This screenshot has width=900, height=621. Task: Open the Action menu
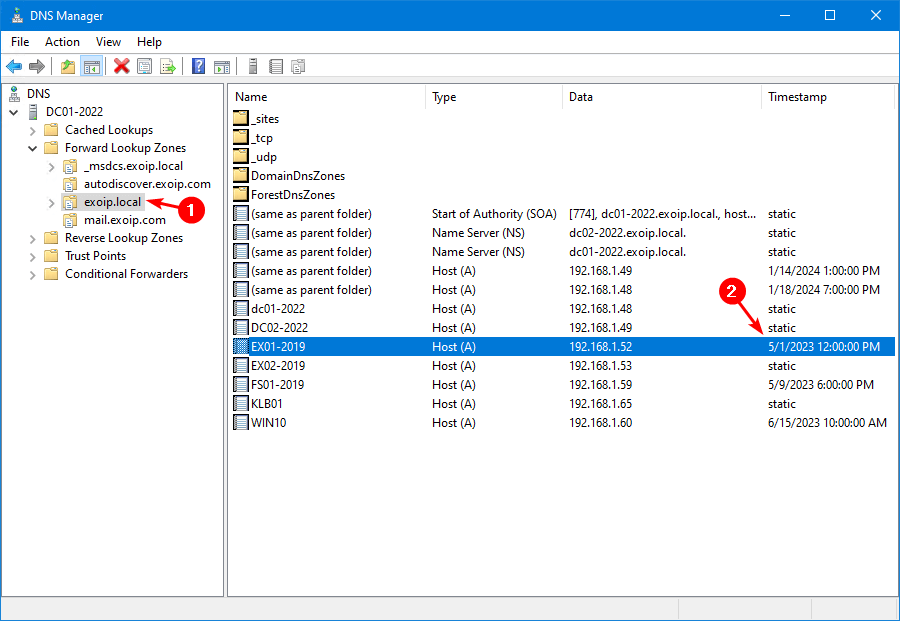click(x=62, y=42)
